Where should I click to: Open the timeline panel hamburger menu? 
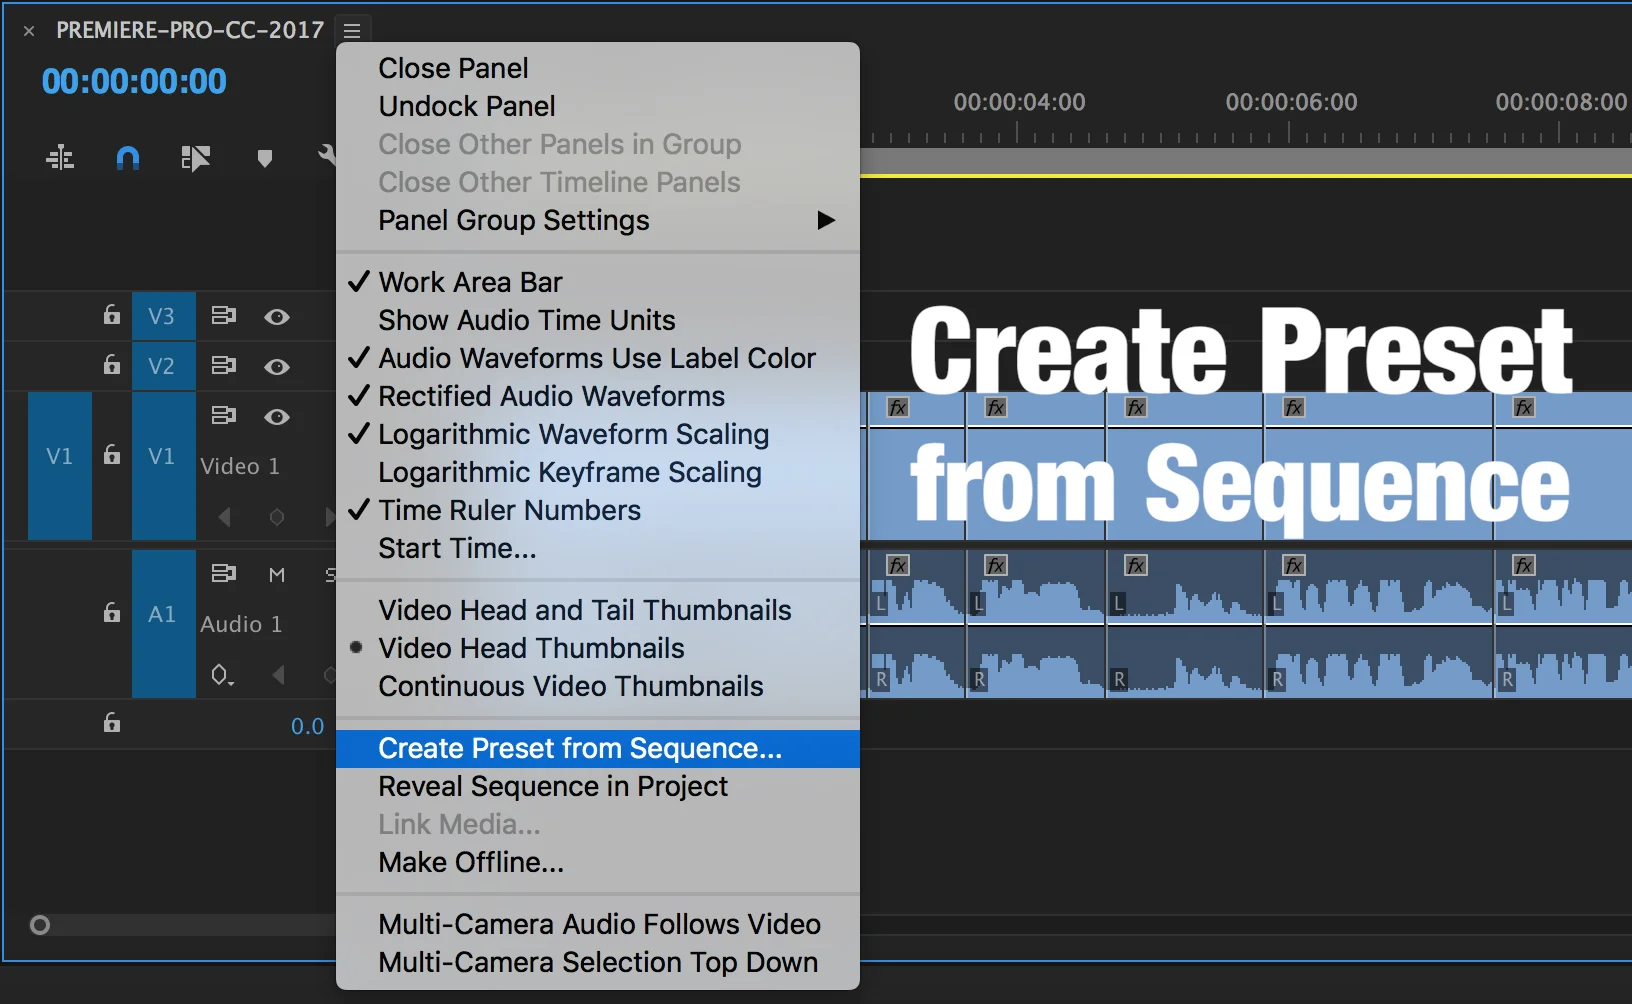(351, 30)
